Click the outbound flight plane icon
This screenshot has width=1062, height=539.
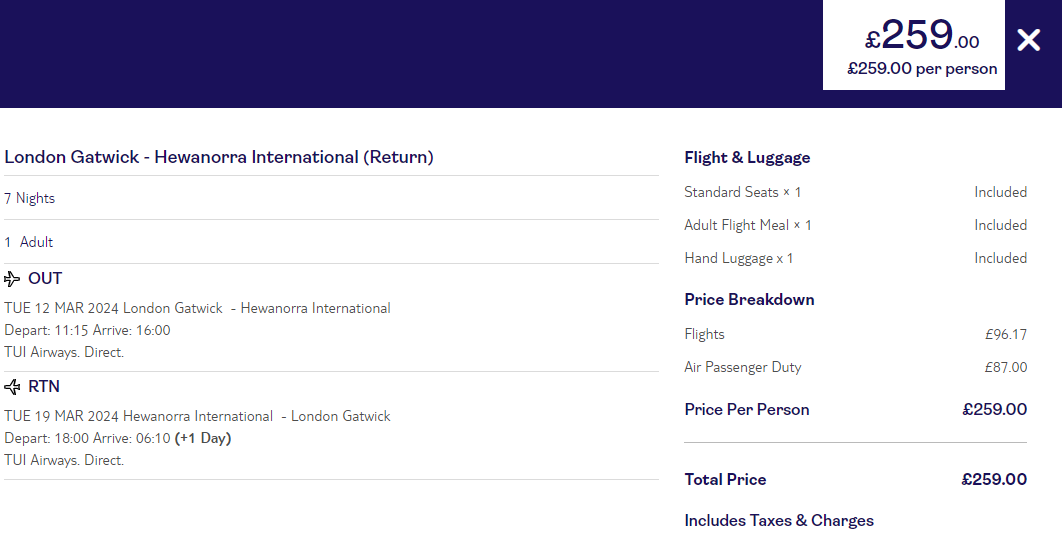(x=12, y=279)
